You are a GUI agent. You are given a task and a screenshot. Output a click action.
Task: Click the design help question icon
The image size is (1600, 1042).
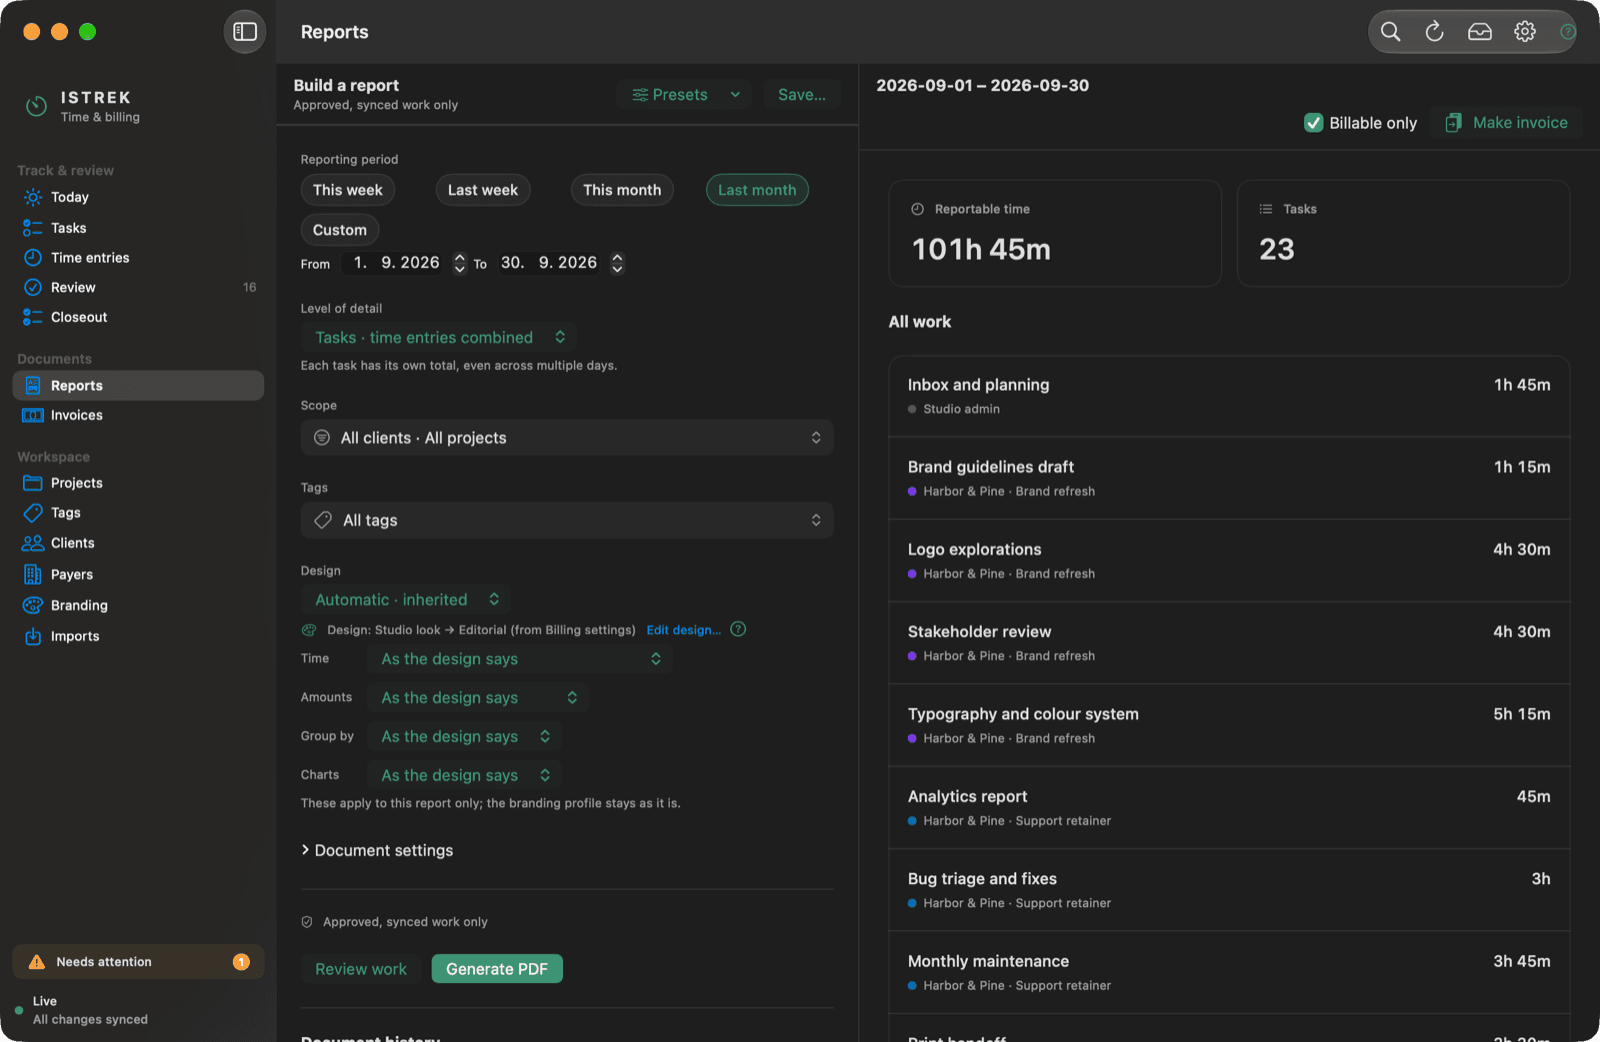click(x=738, y=629)
